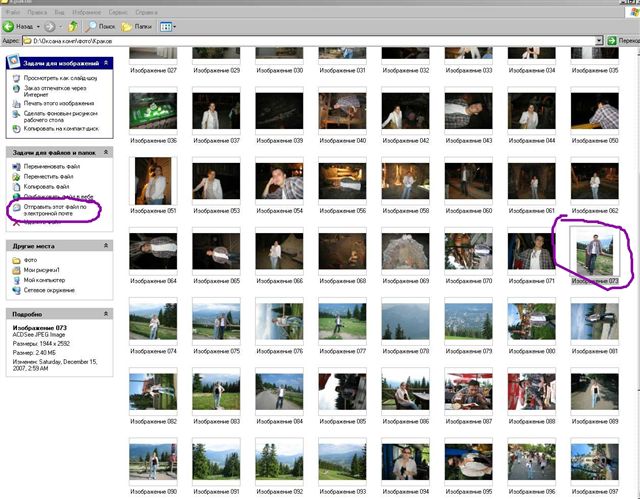Select thumbnail Изображение 062
The height and width of the screenshot is (499, 640).
pos(595,181)
